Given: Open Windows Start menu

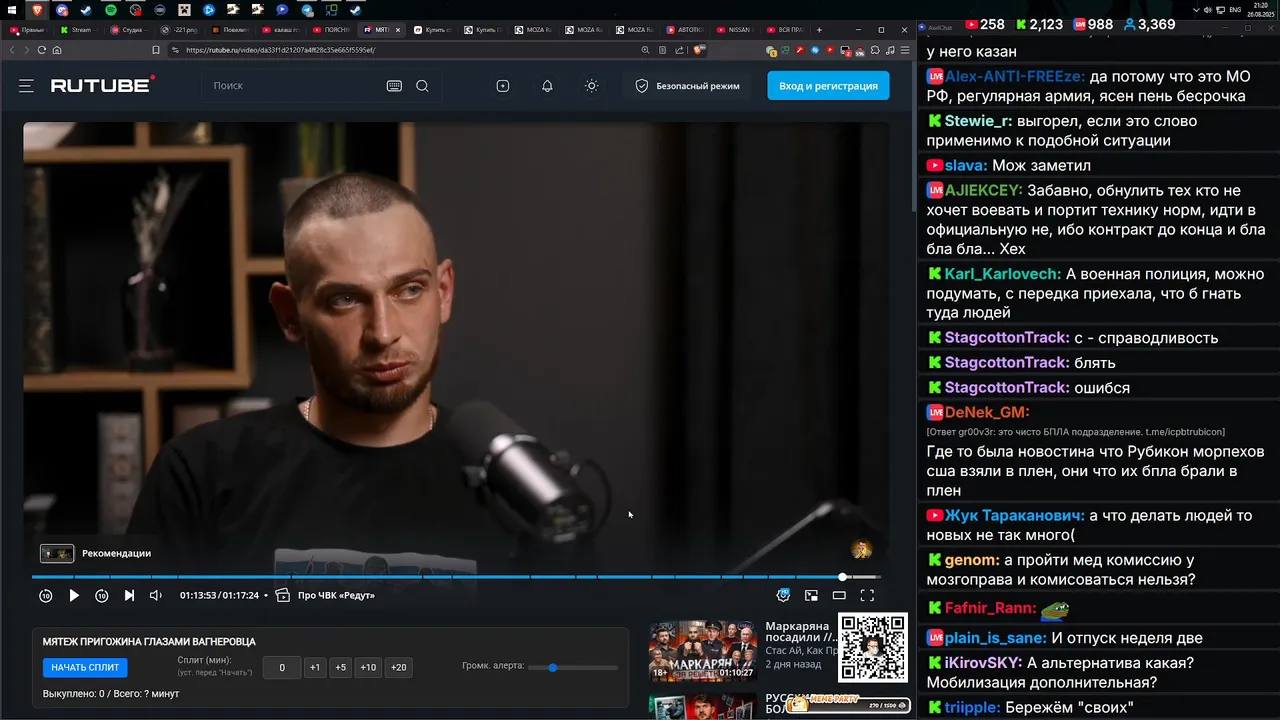Looking at the screenshot, I should coord(13,10).
